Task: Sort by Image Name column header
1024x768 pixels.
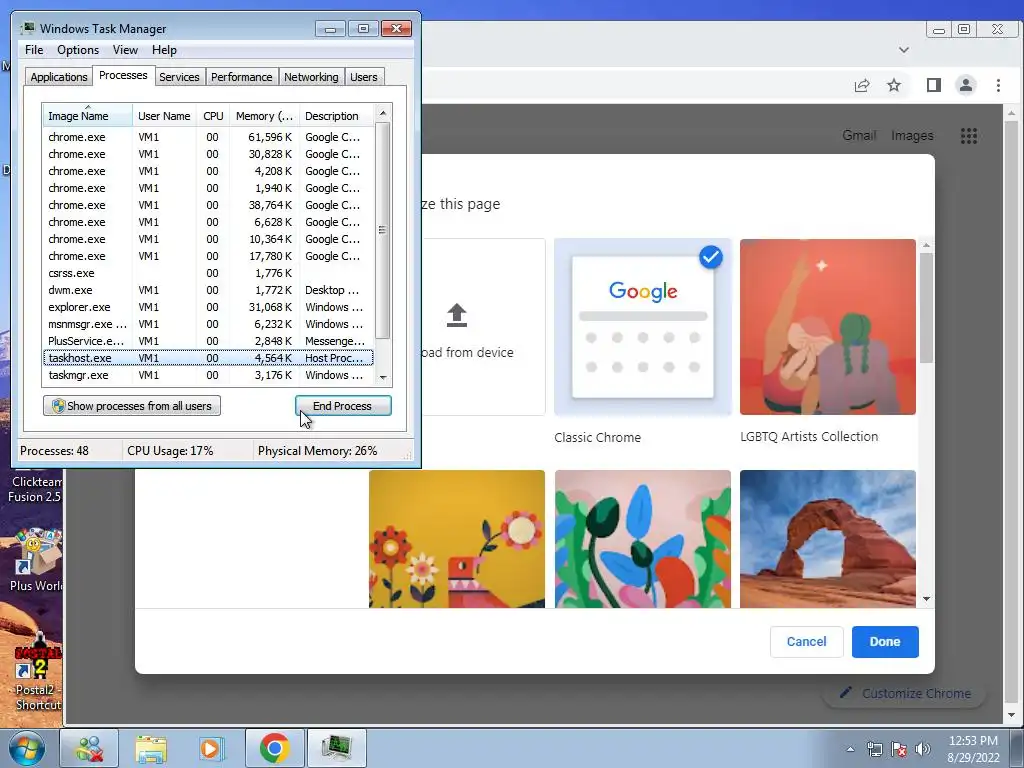Action: (x=88, y=116)
